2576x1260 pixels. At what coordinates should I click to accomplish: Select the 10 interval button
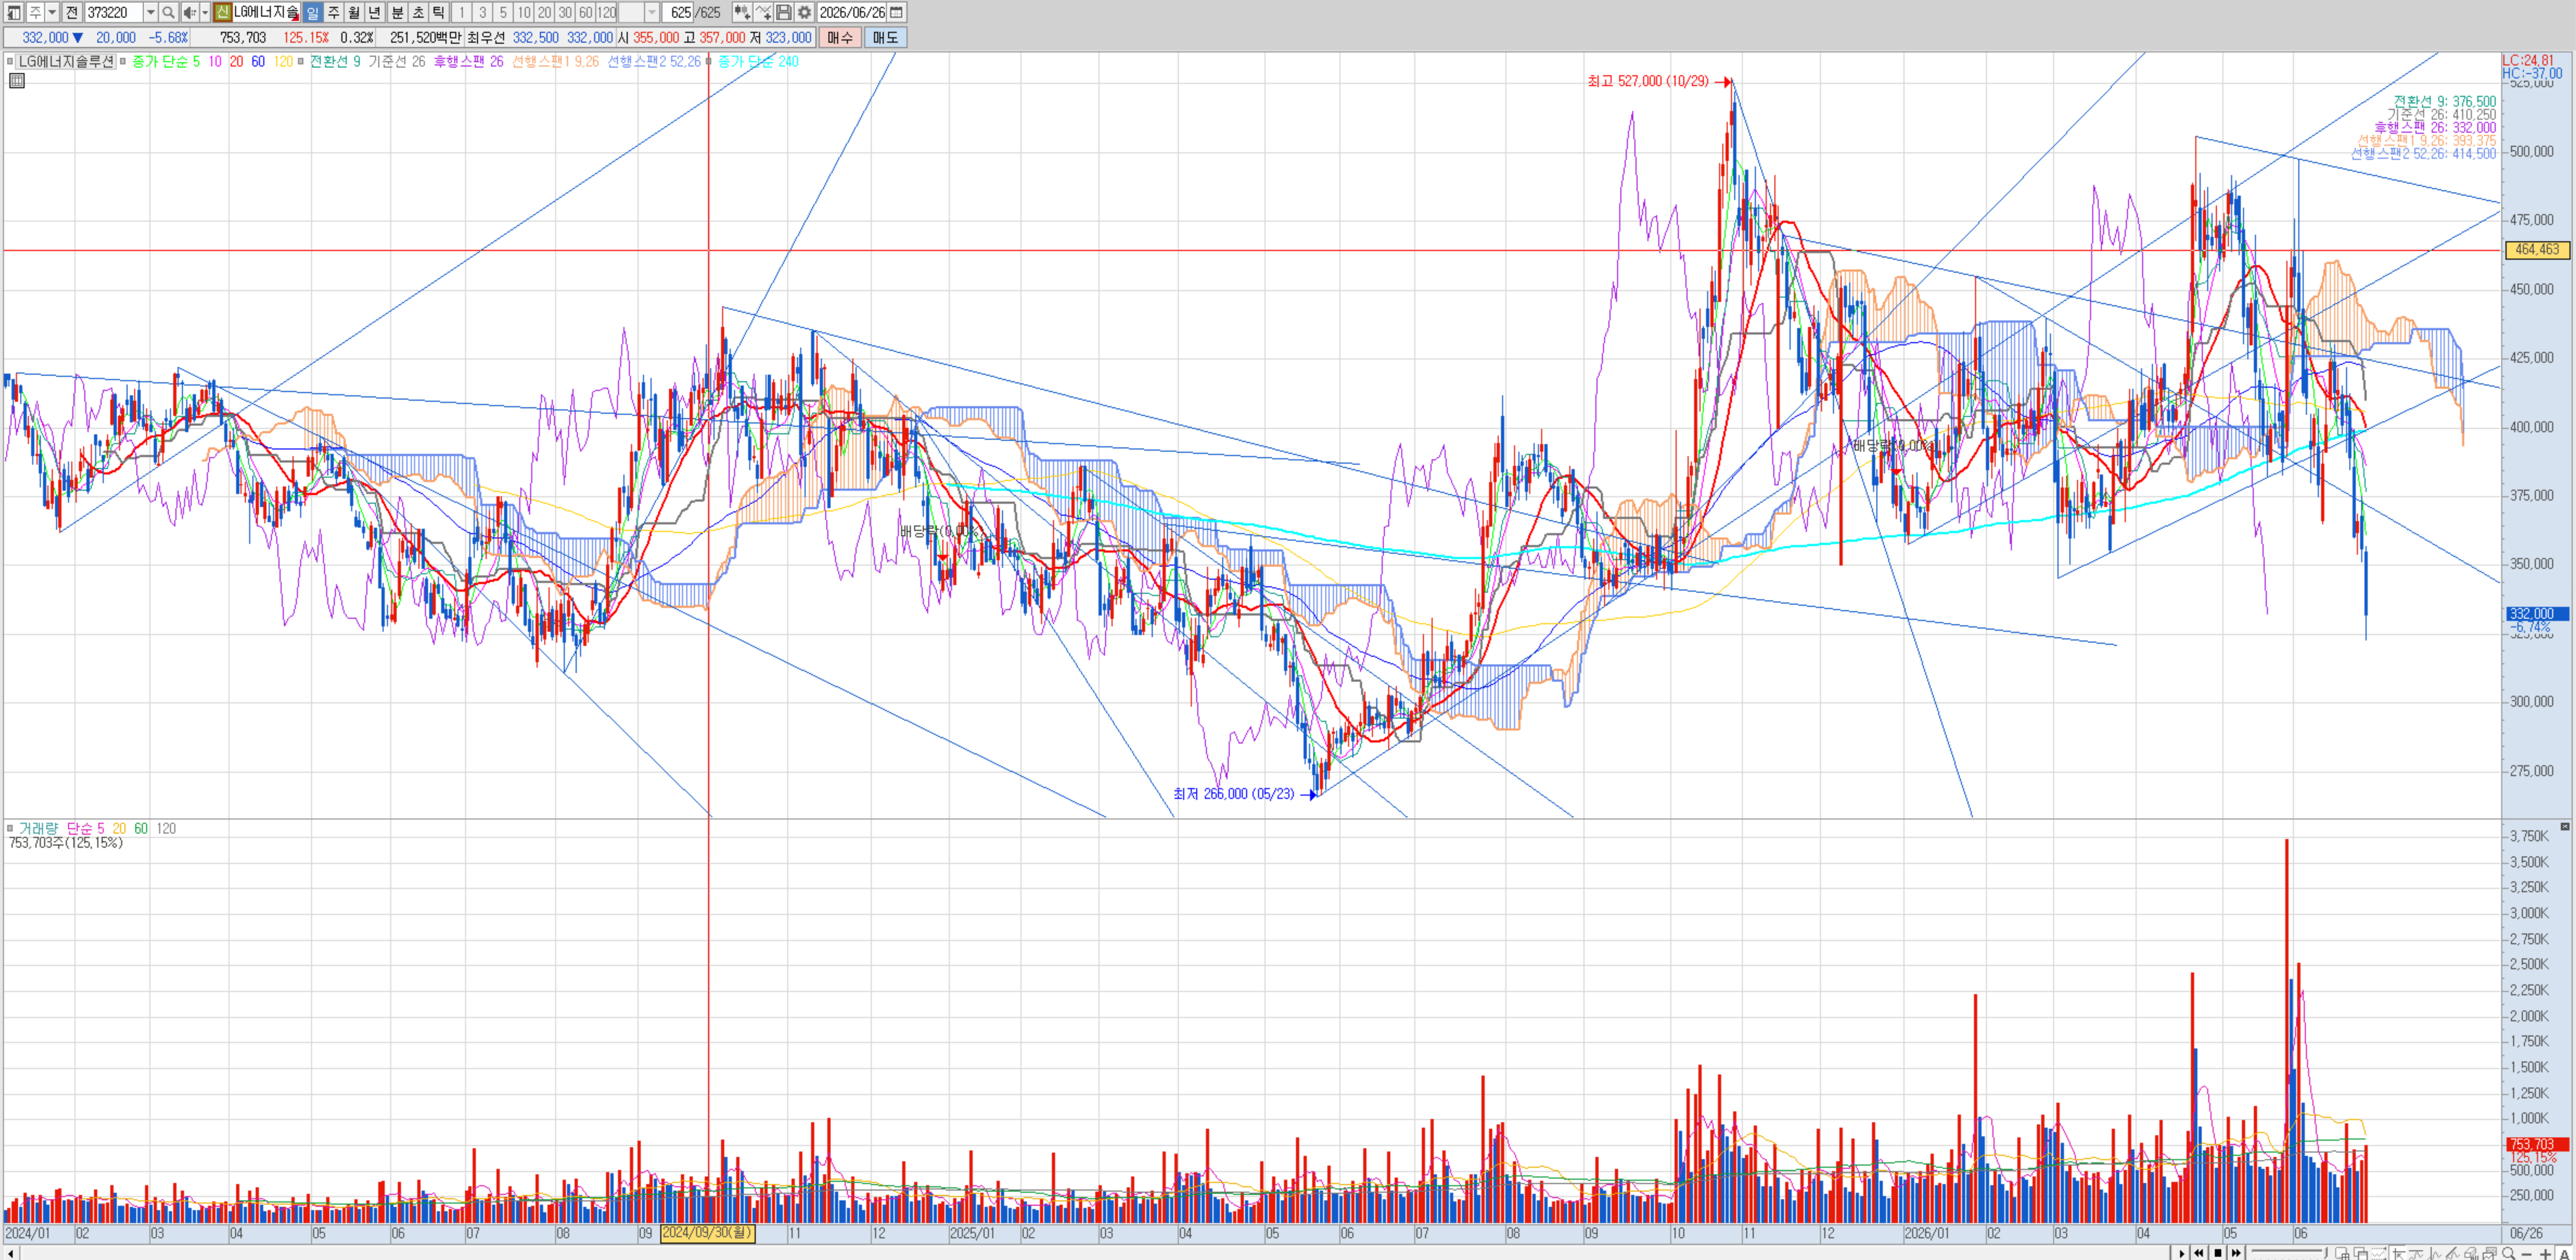click(524, 12)
